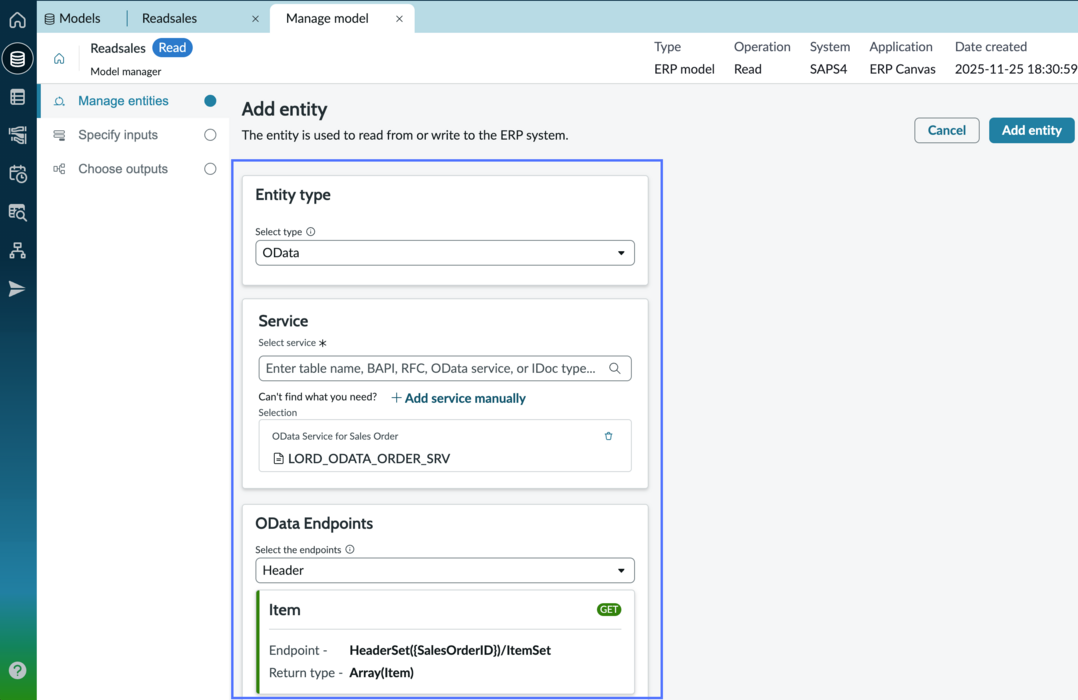1078x700 pixels.
Task: Click the SAPS4 system value
Action: coord(828,69)
